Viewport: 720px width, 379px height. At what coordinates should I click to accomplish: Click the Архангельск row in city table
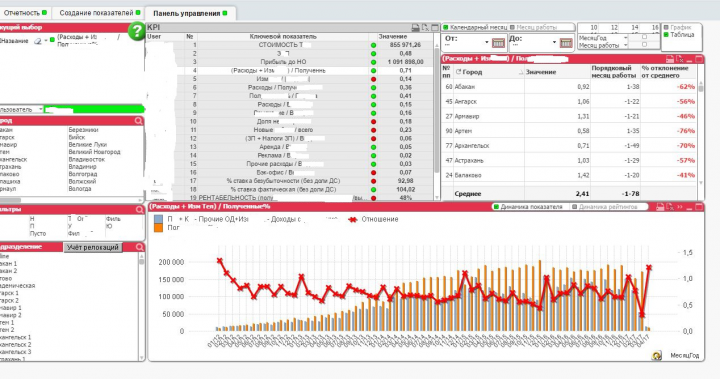[x=569, y=146]
